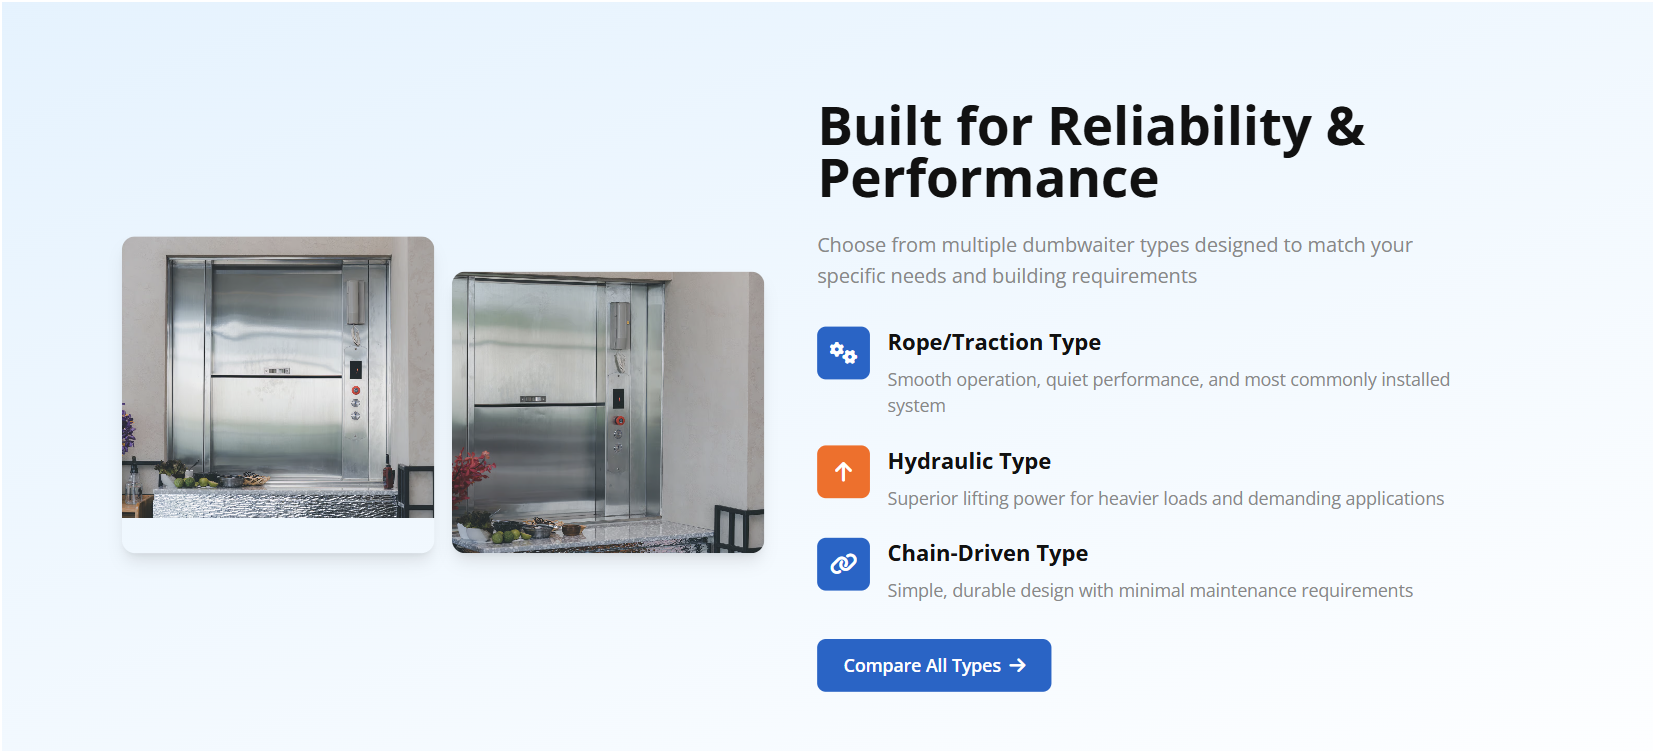The width and height of the screenshot is (1655, 753).
Task: Click the "Built for Reliability & Performance" heading
Action: (x=1091, y=152)
